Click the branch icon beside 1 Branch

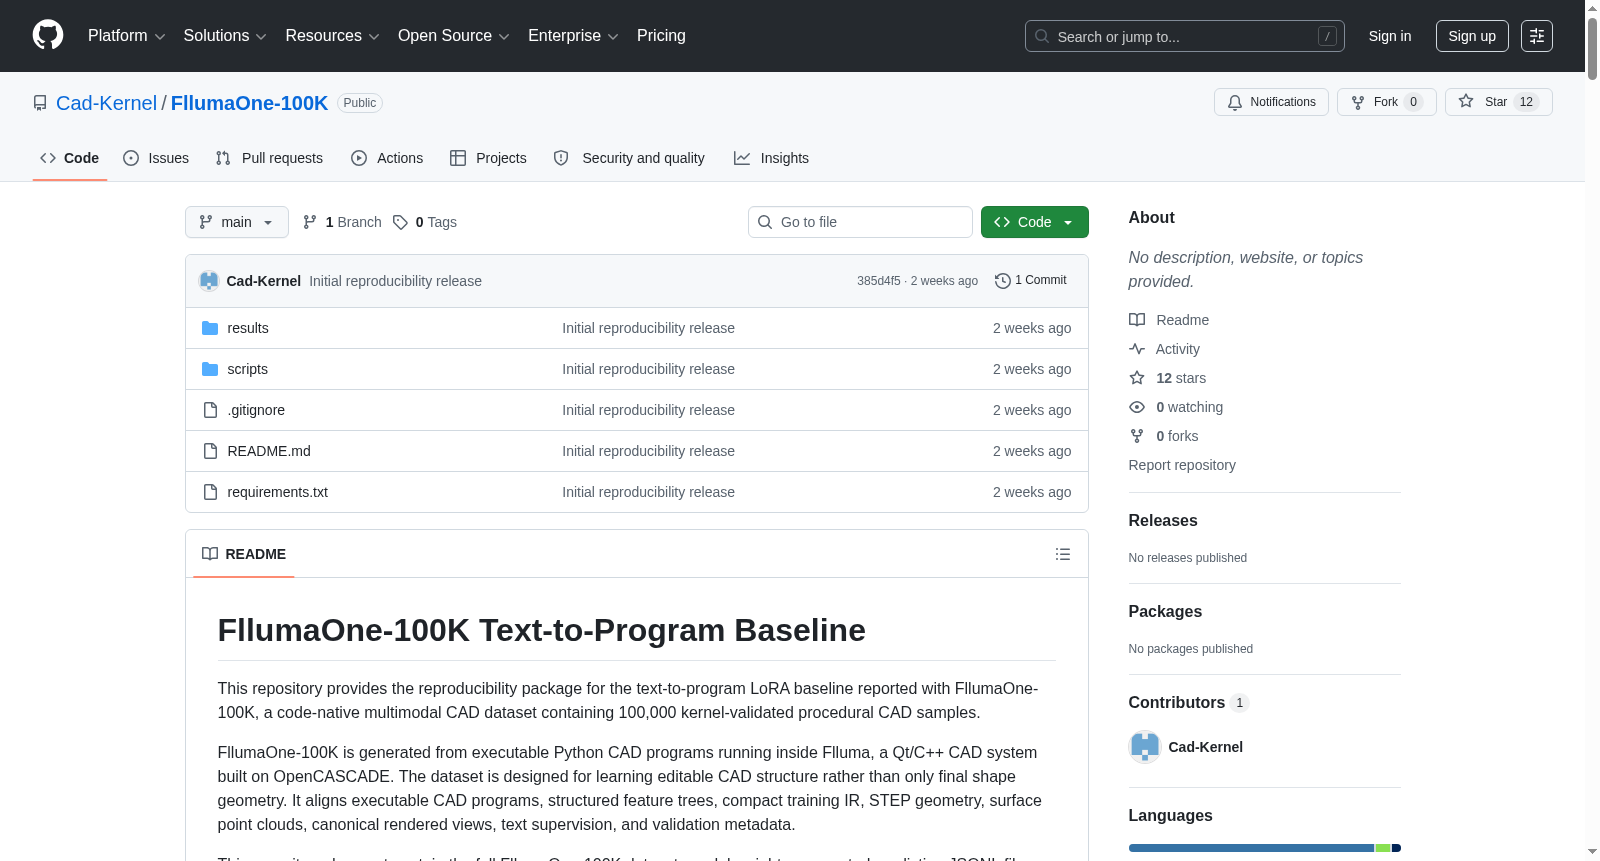click(310, 222)
